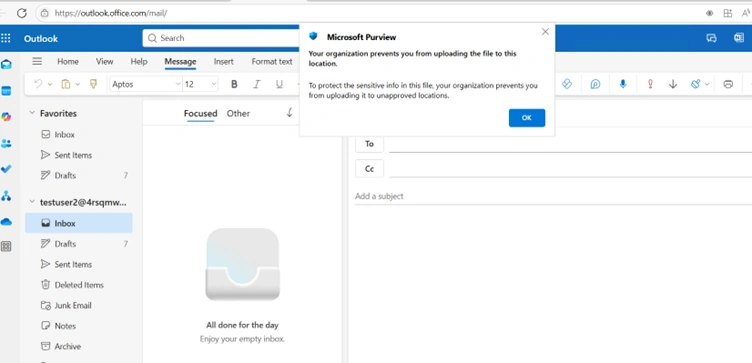
Task: Click the blue paint brush ribbon icon
Action: (x=695, y=84)
